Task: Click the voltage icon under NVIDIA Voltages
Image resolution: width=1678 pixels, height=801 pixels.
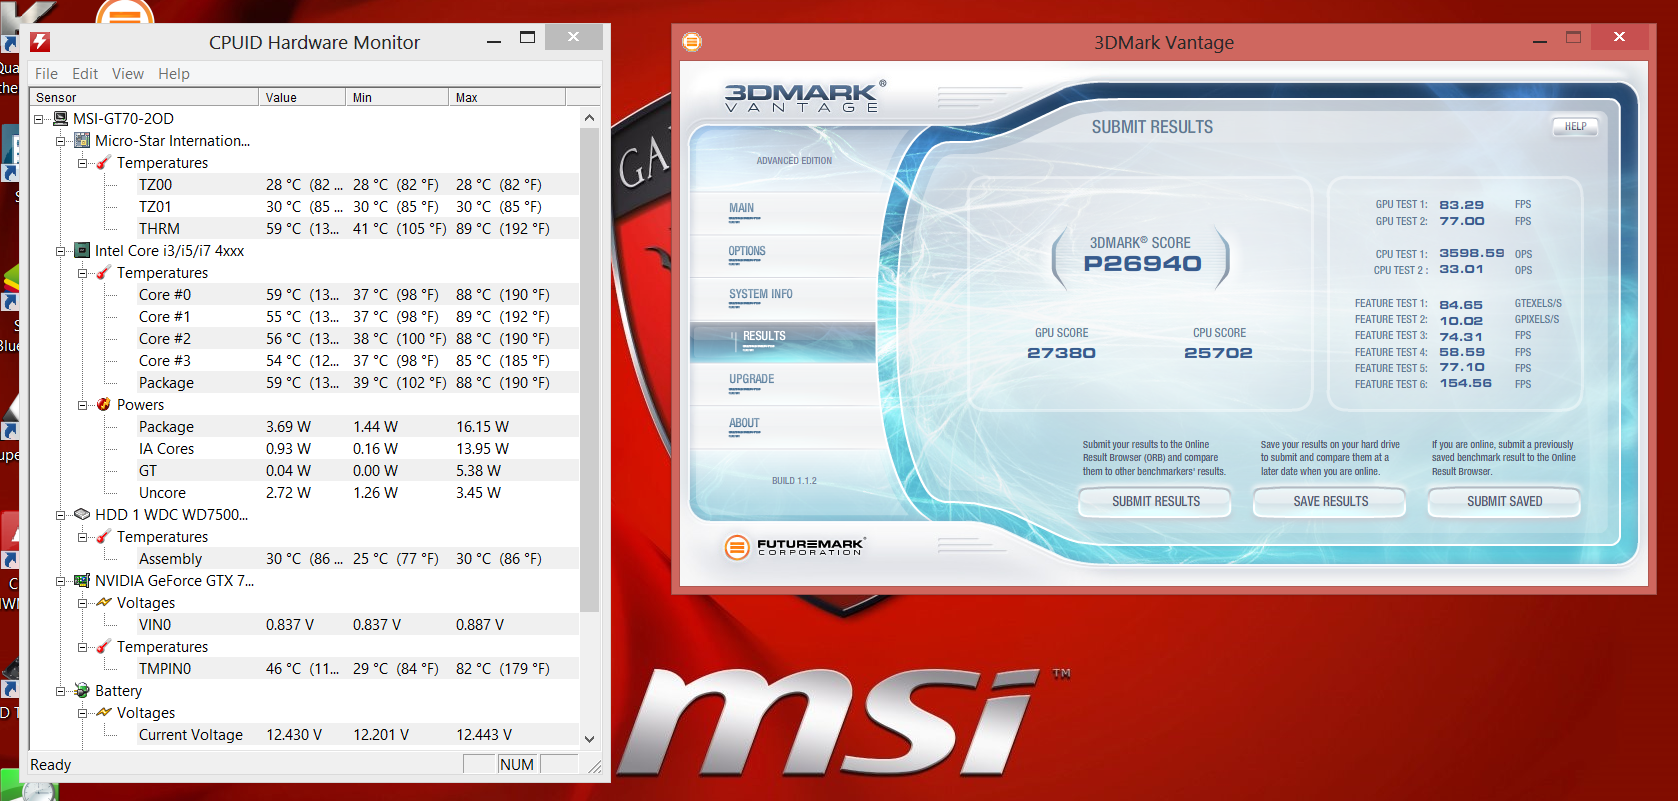Action: tap(104, 603)
